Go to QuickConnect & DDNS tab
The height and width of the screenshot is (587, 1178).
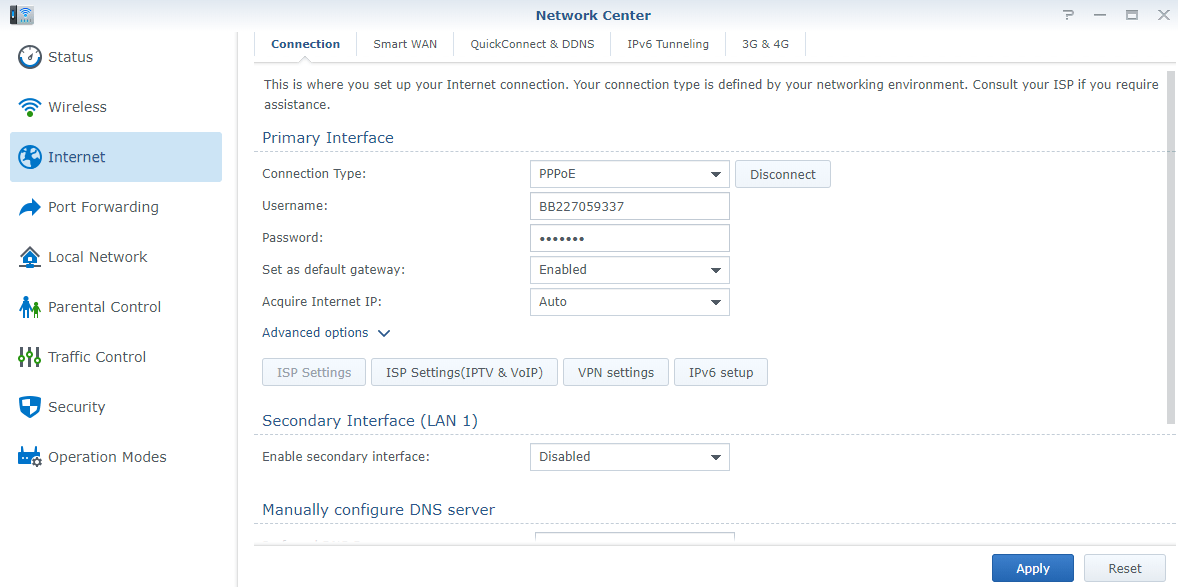pyautogui.click(x=532, y=44)
